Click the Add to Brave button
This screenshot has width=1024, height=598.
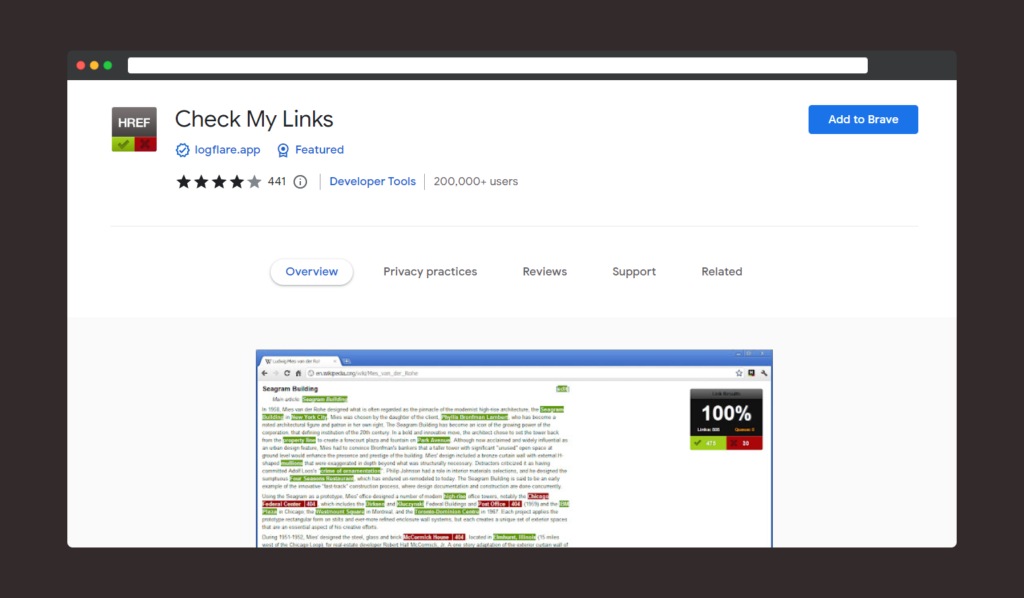pyautogui.click(x=863, y=119)
